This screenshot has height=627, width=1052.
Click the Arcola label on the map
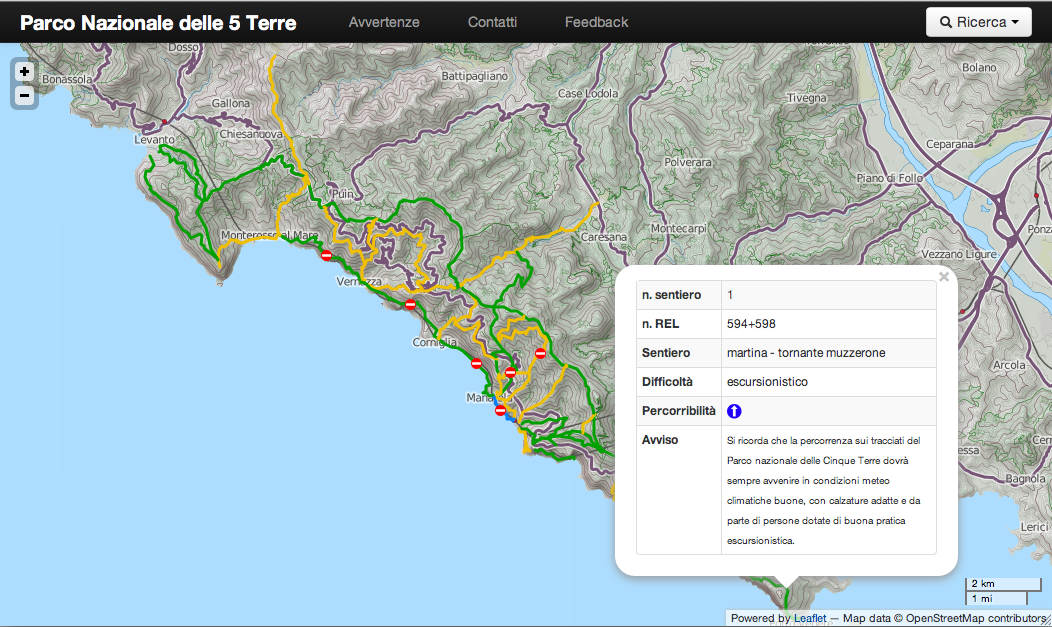tap(1009, 365)
